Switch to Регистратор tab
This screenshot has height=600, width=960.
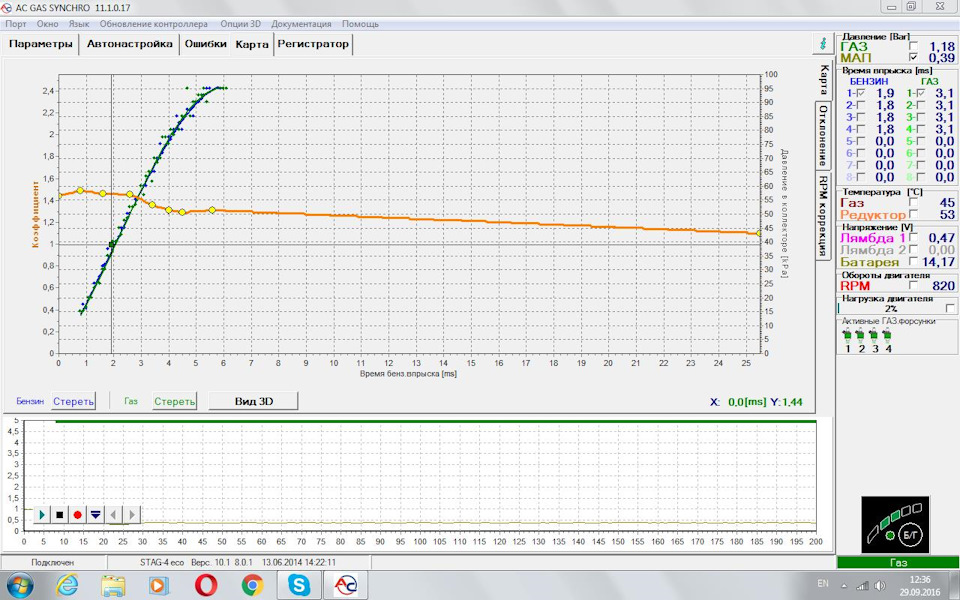[313, 44]
